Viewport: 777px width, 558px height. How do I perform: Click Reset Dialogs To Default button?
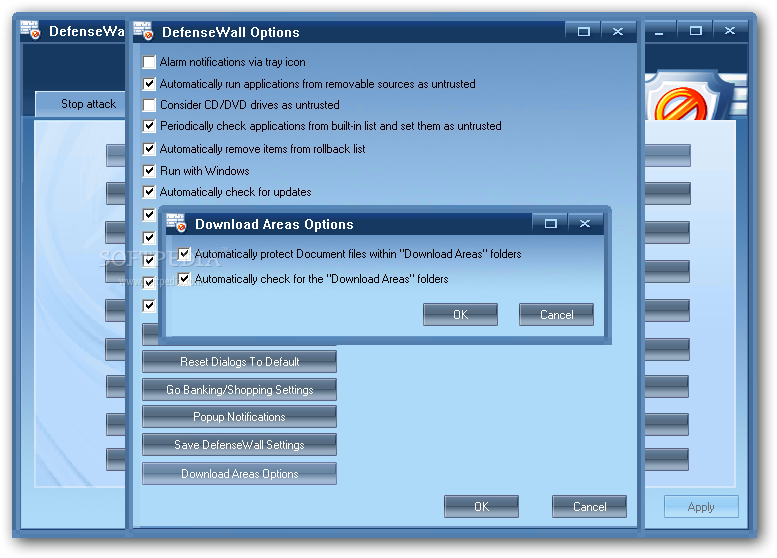pos(239,362)
